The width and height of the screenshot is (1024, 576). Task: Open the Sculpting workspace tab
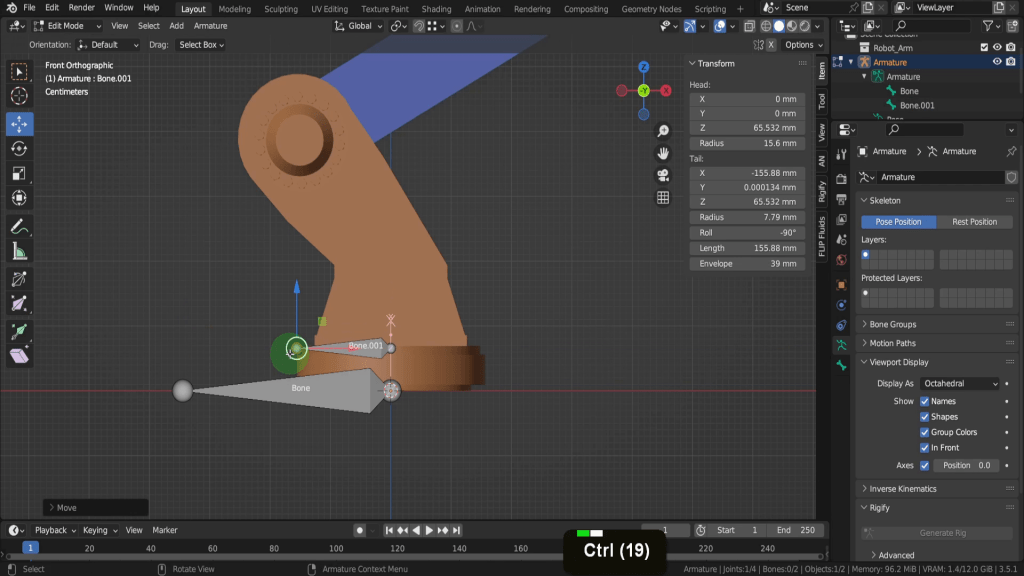click(280, 9)
